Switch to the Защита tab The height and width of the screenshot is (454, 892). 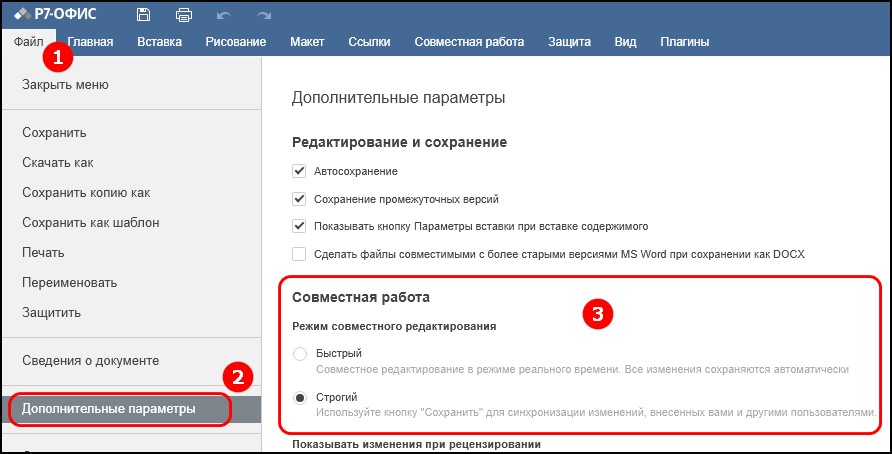(569, 42)
